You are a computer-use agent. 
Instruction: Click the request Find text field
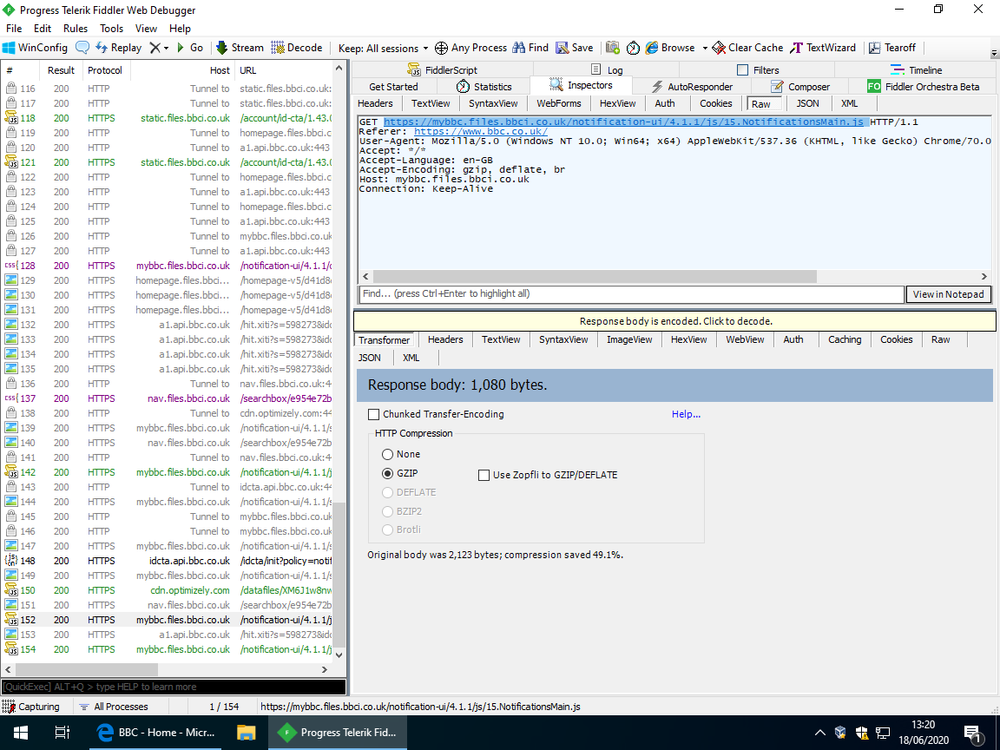pos(631,294)
